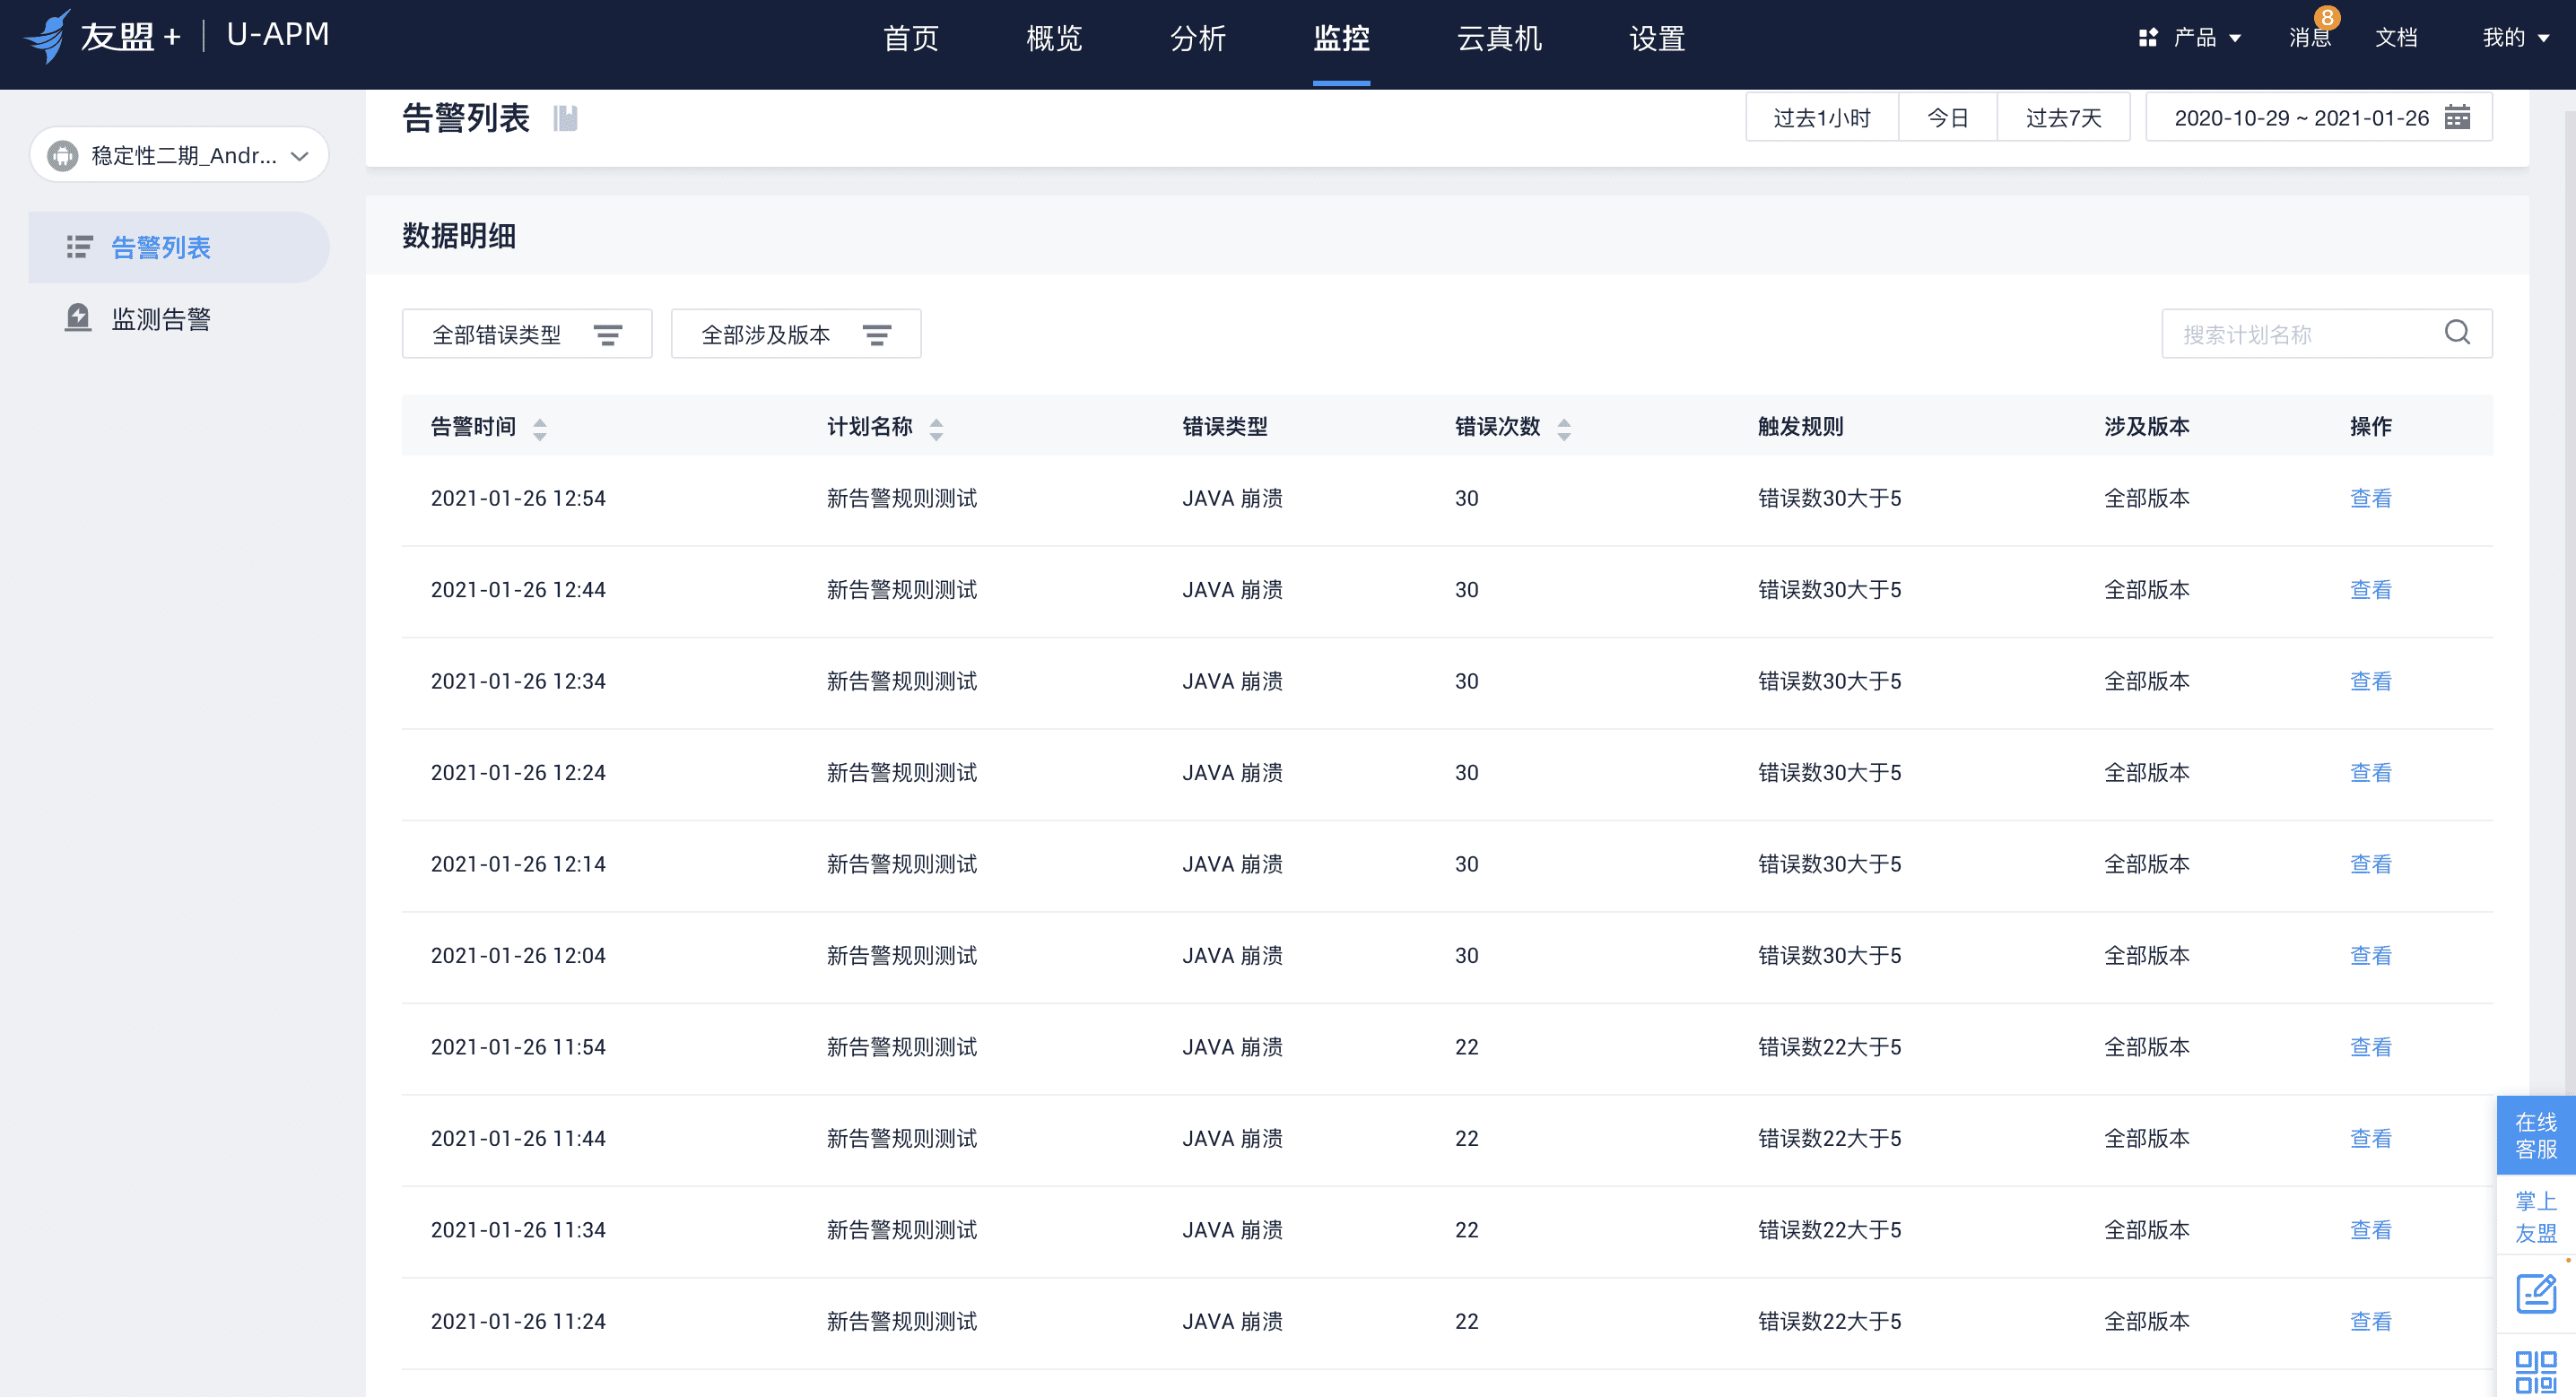Click 查看 for the 12:34 alert
Viewport: 2576px width, 1397px height.
click(x=2370, y=681)
